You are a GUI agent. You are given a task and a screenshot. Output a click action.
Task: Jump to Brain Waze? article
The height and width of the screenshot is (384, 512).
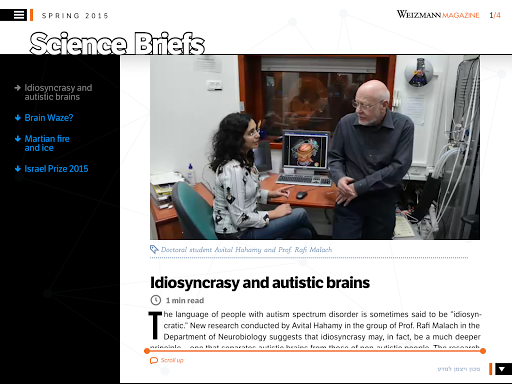tap(49, 118)
